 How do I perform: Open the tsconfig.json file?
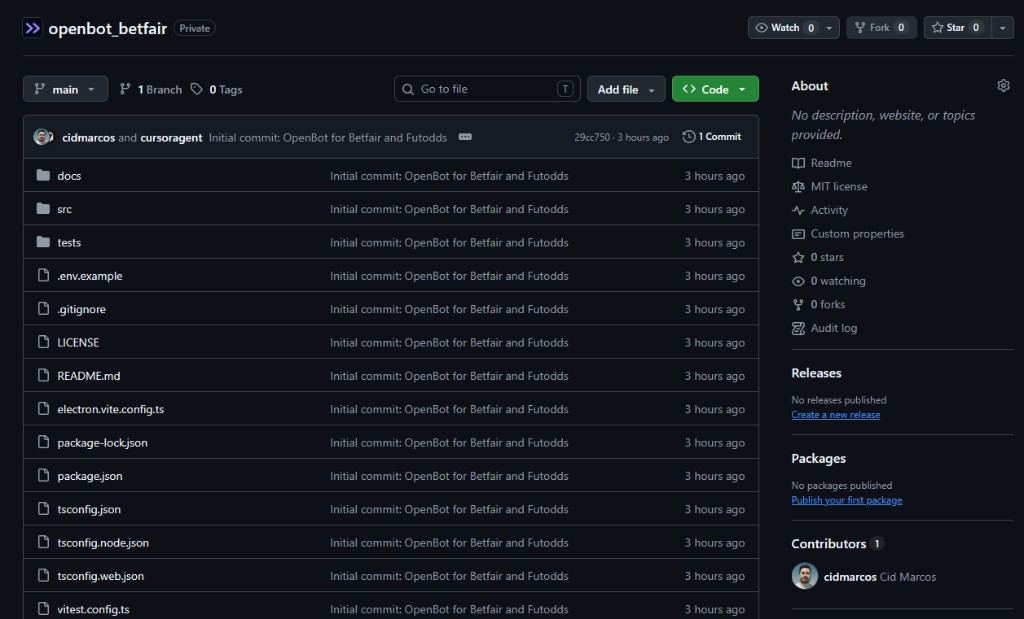(x=89, y=509)
